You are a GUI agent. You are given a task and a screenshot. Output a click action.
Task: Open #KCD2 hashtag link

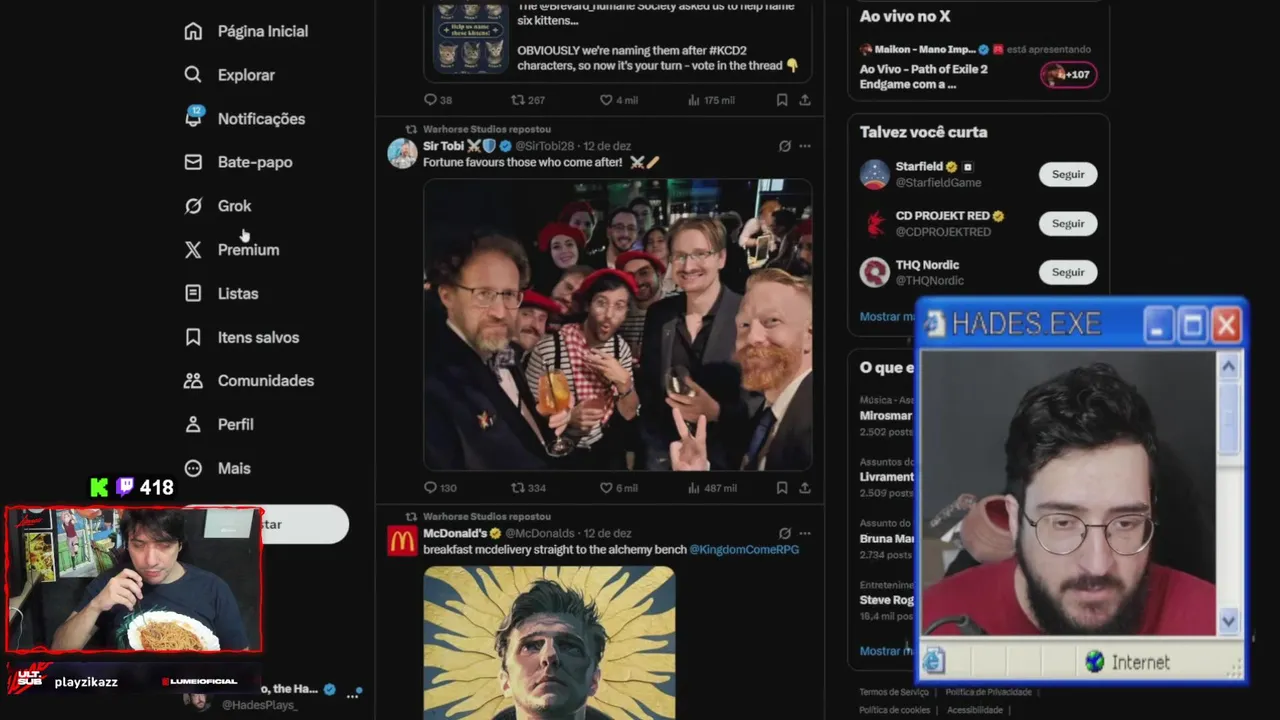coord(728,50)
